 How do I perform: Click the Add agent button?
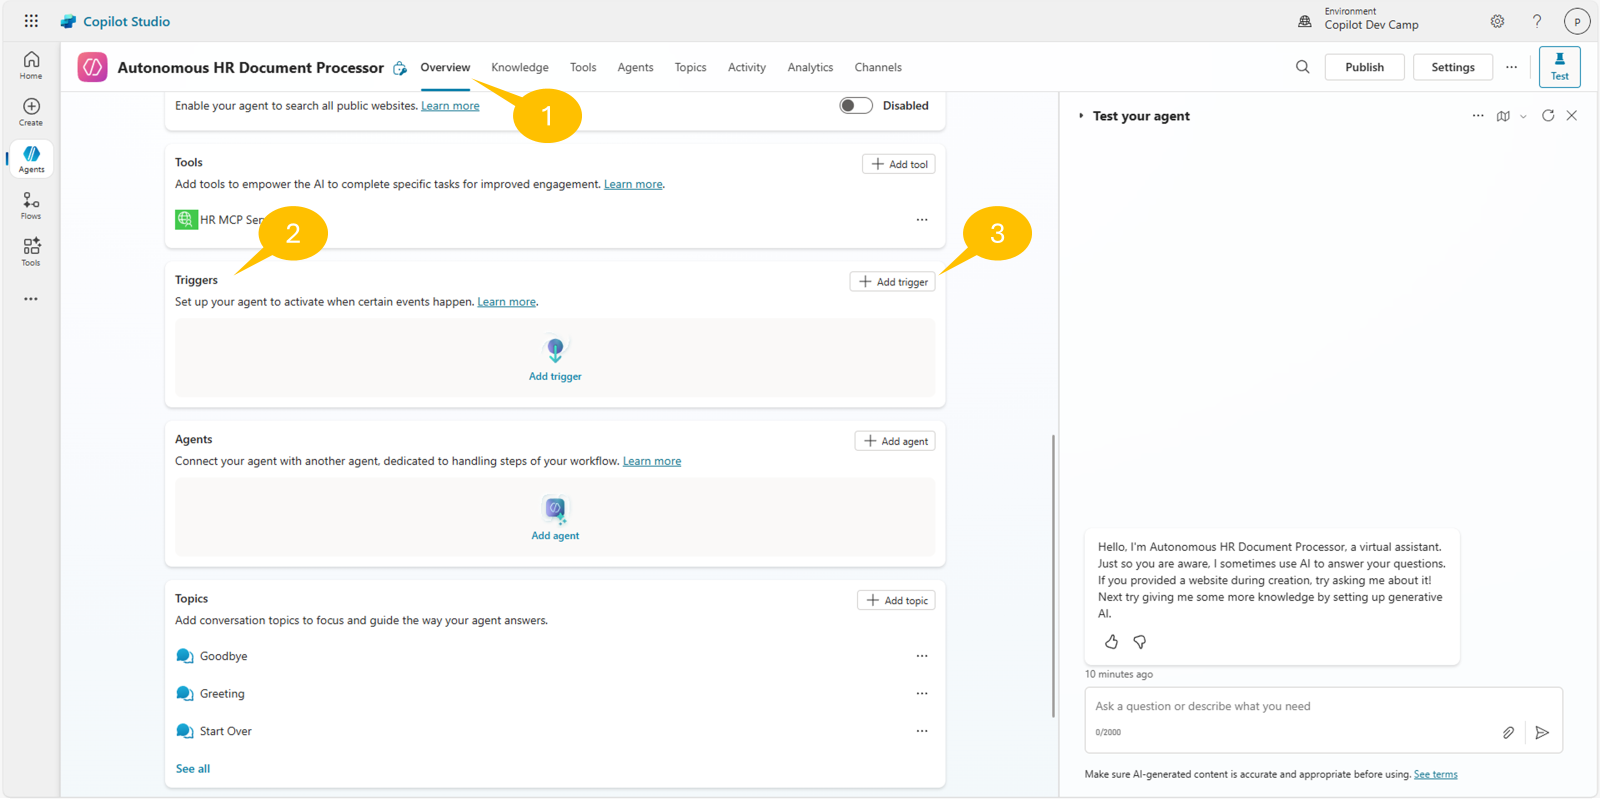point(895,441)
